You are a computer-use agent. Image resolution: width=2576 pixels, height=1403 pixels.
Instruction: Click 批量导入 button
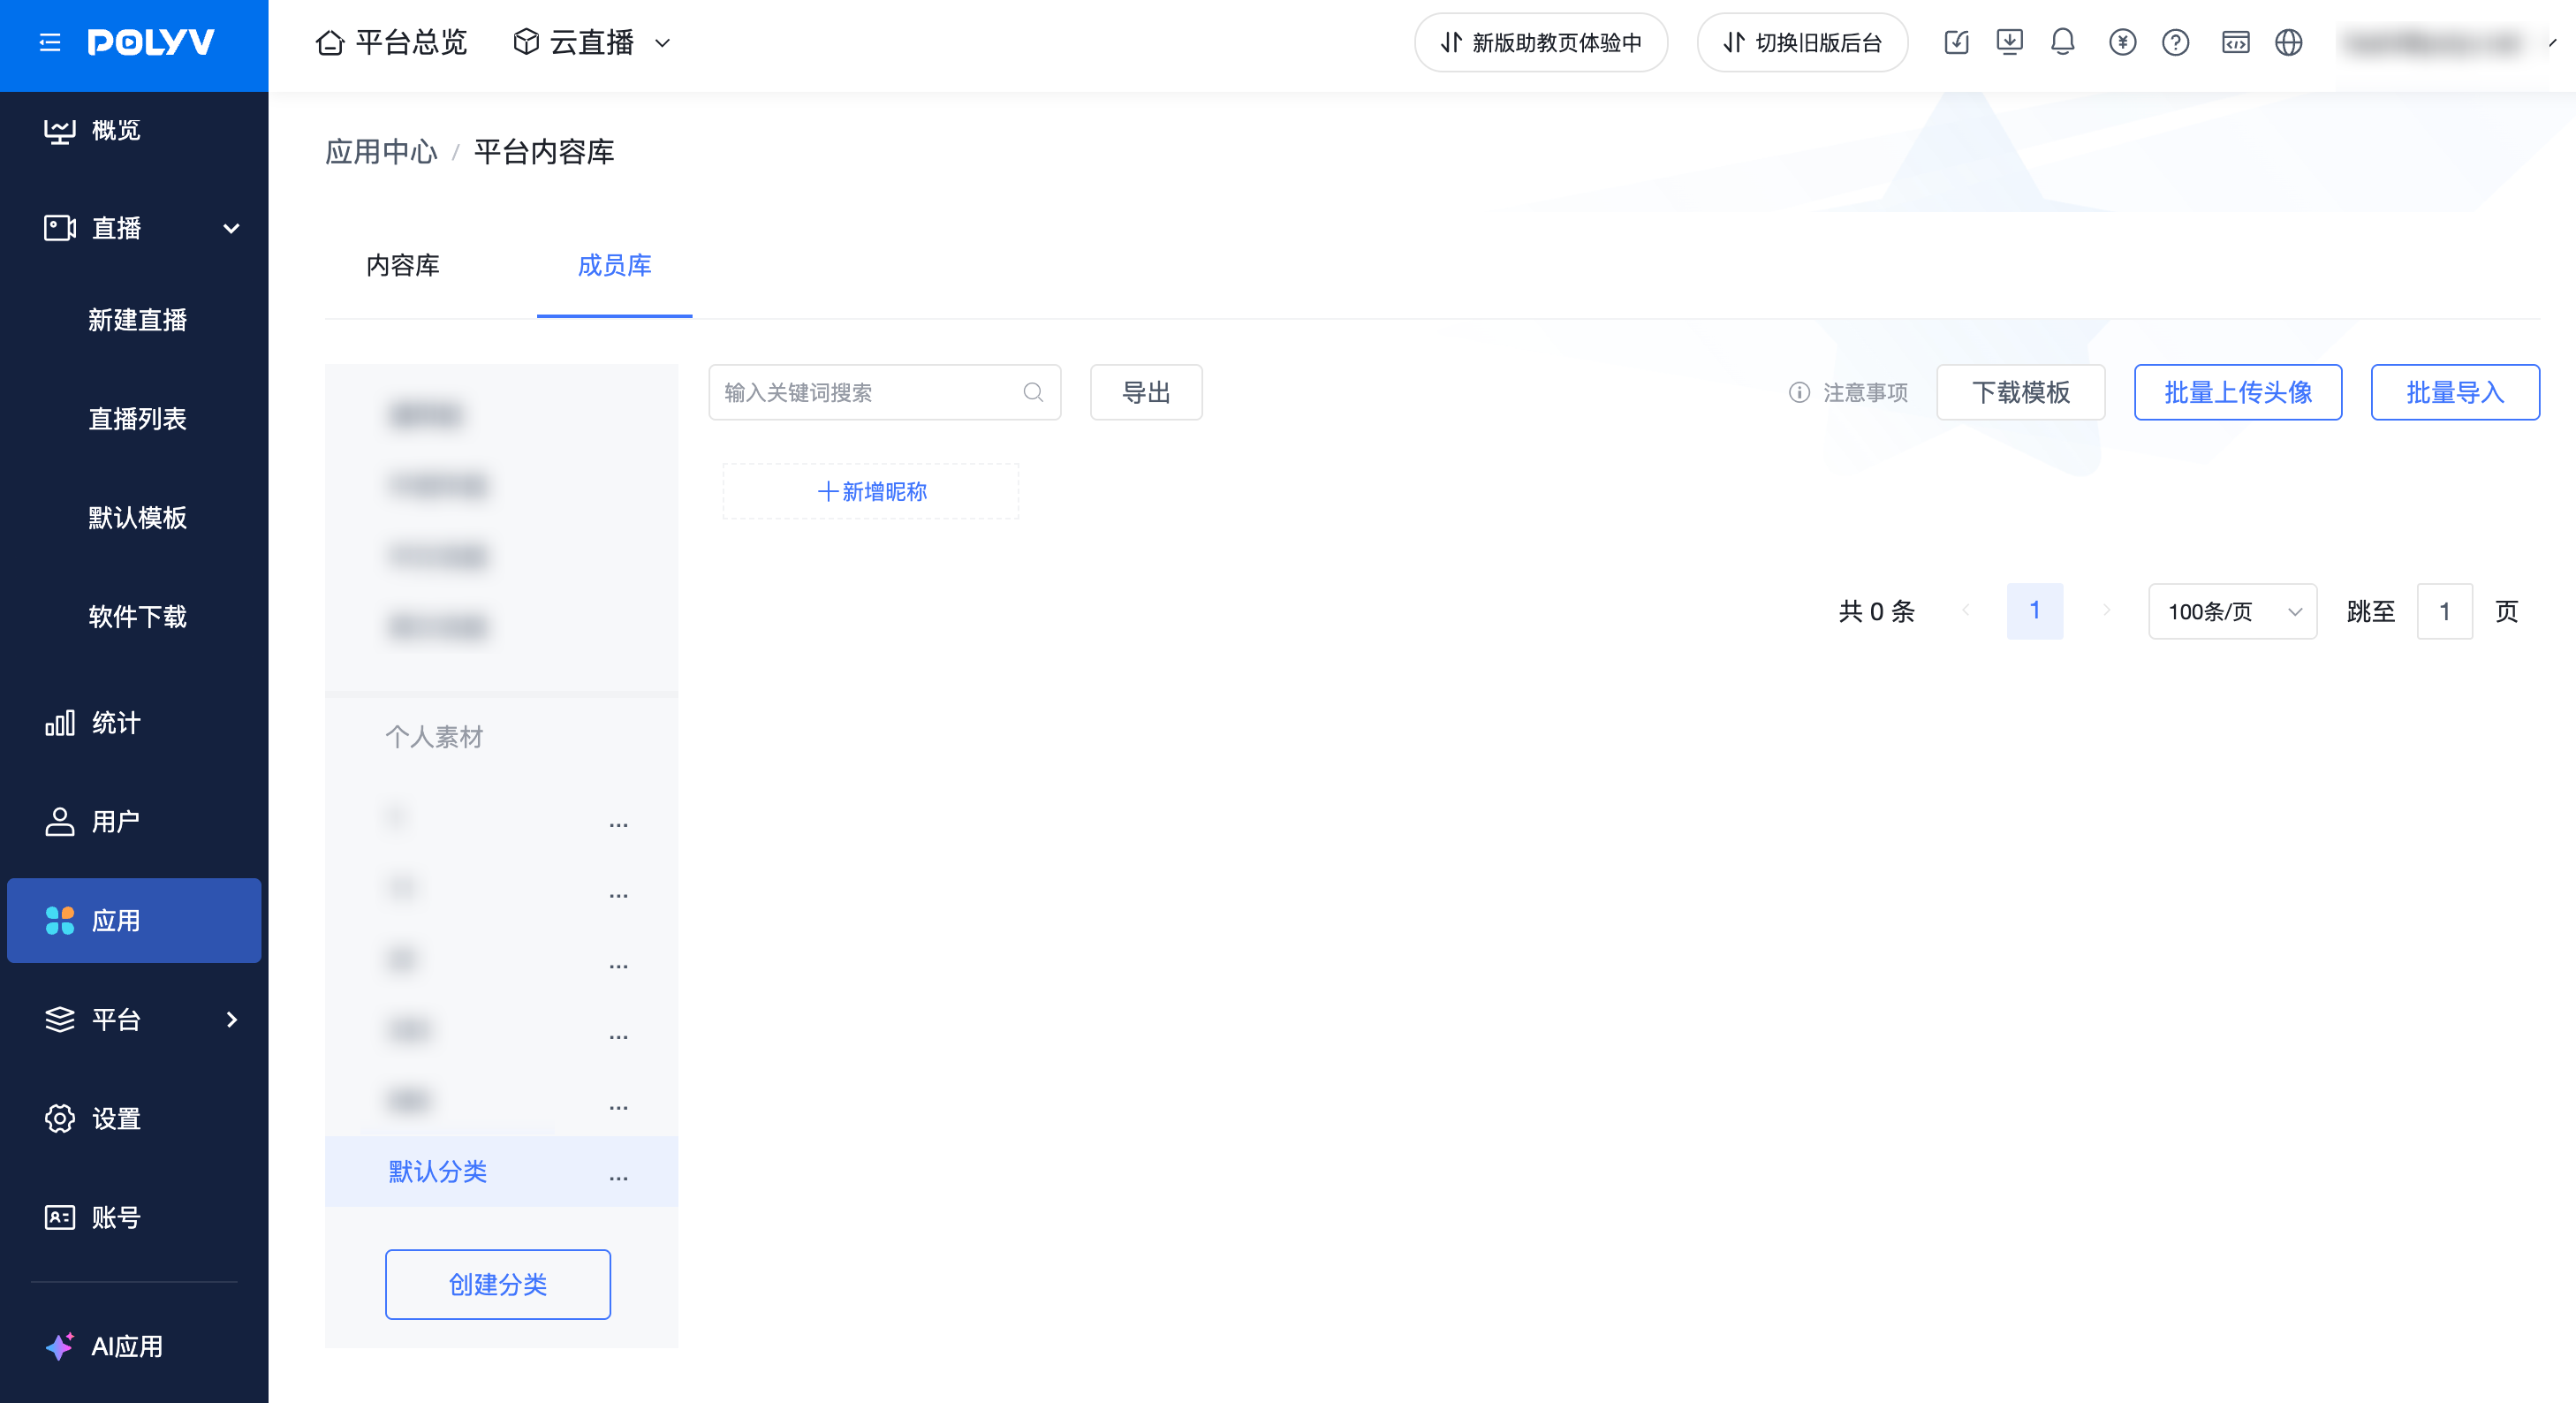pos(2455,392)
